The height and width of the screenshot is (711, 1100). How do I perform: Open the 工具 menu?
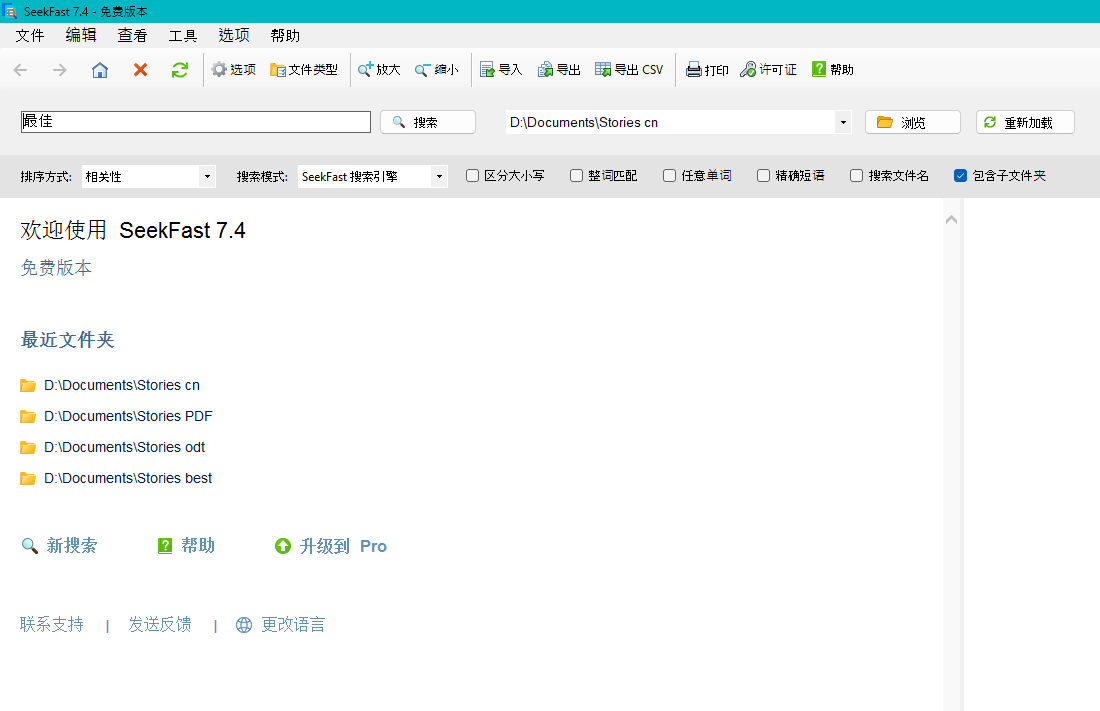point(182,35)
